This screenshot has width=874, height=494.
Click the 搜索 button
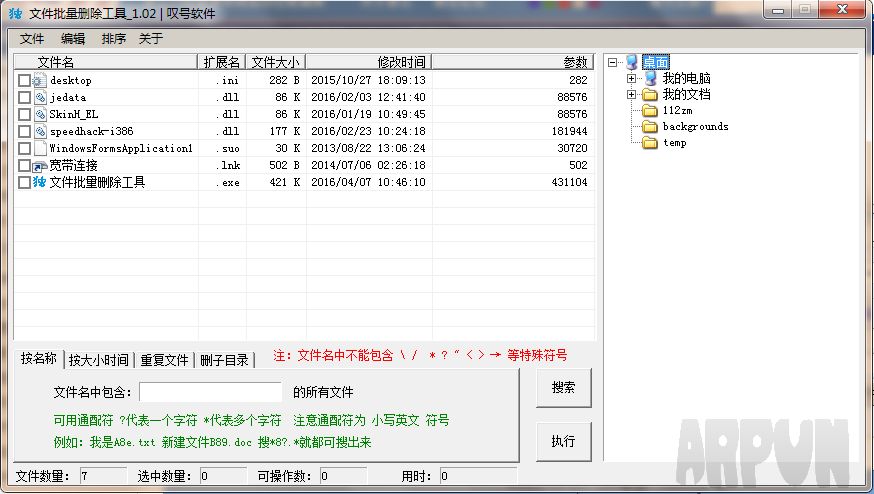click(x=563, y=388)
